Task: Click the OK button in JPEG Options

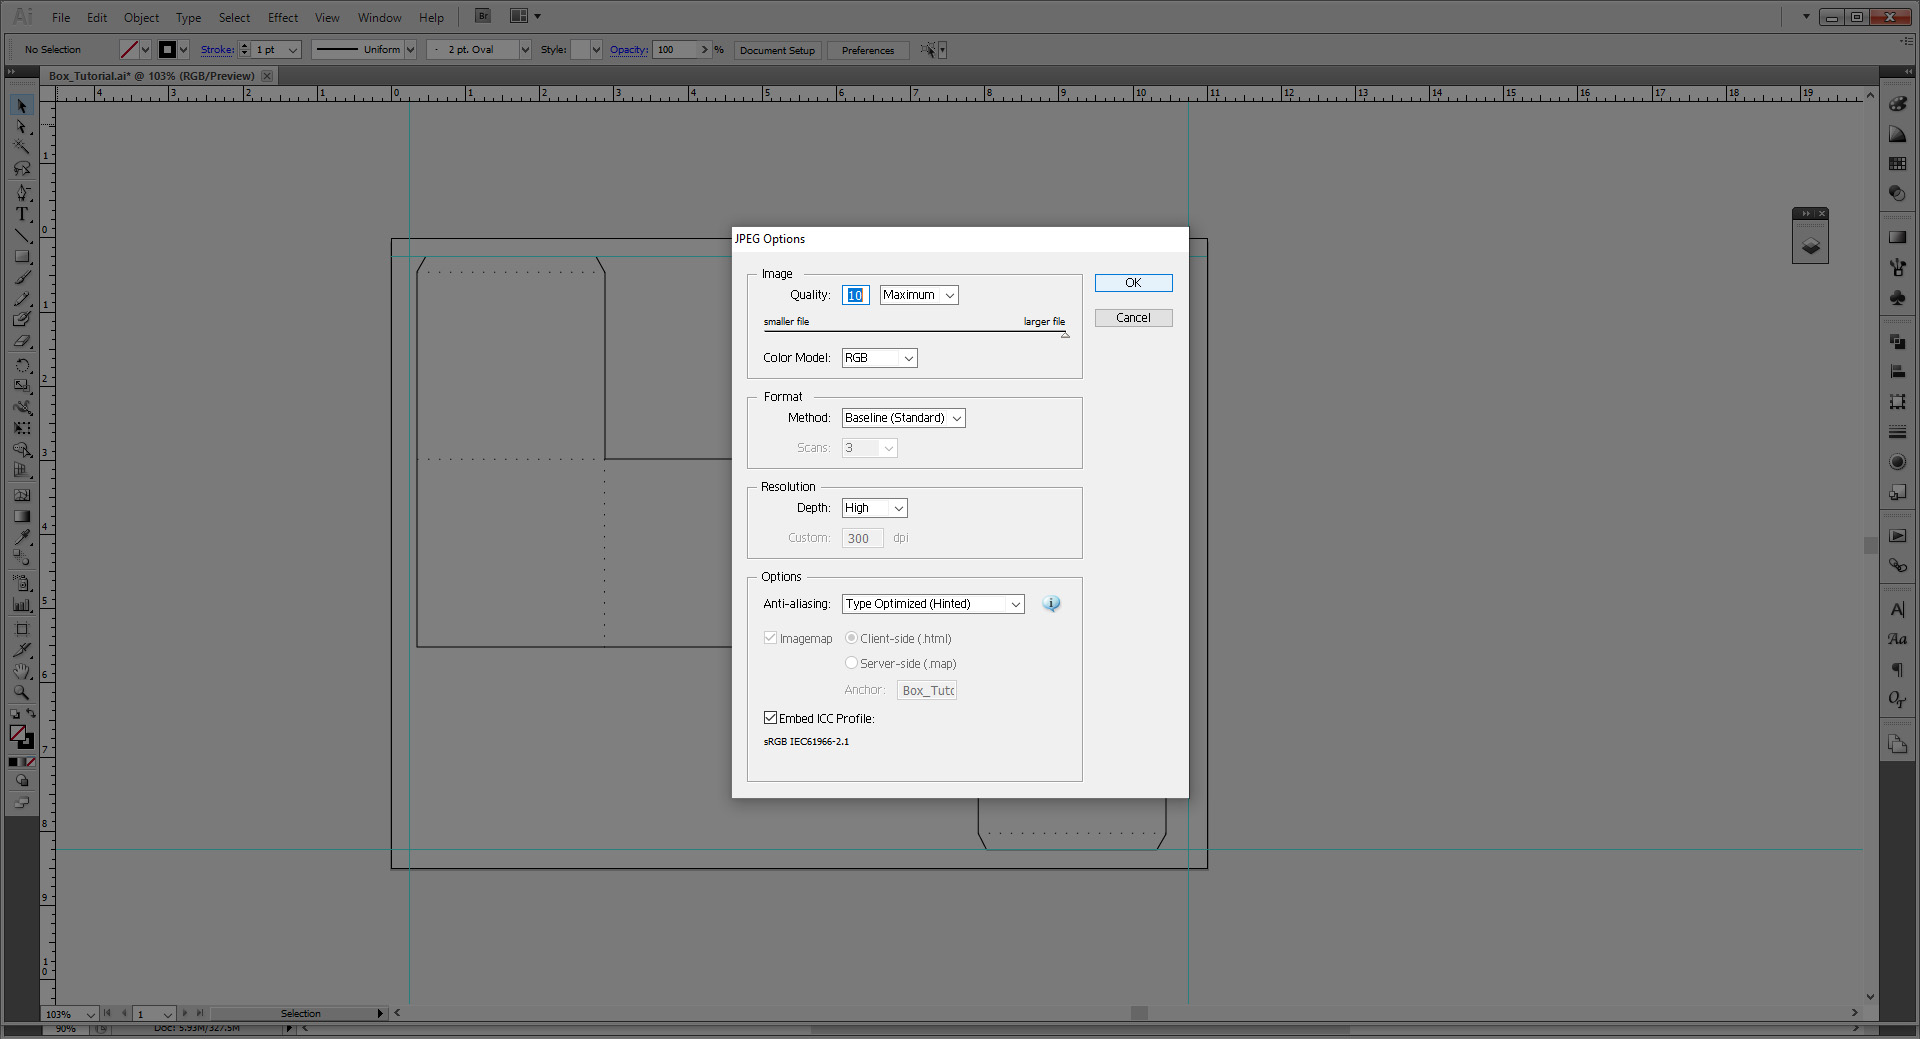Action: click(x=1132, y=282)
